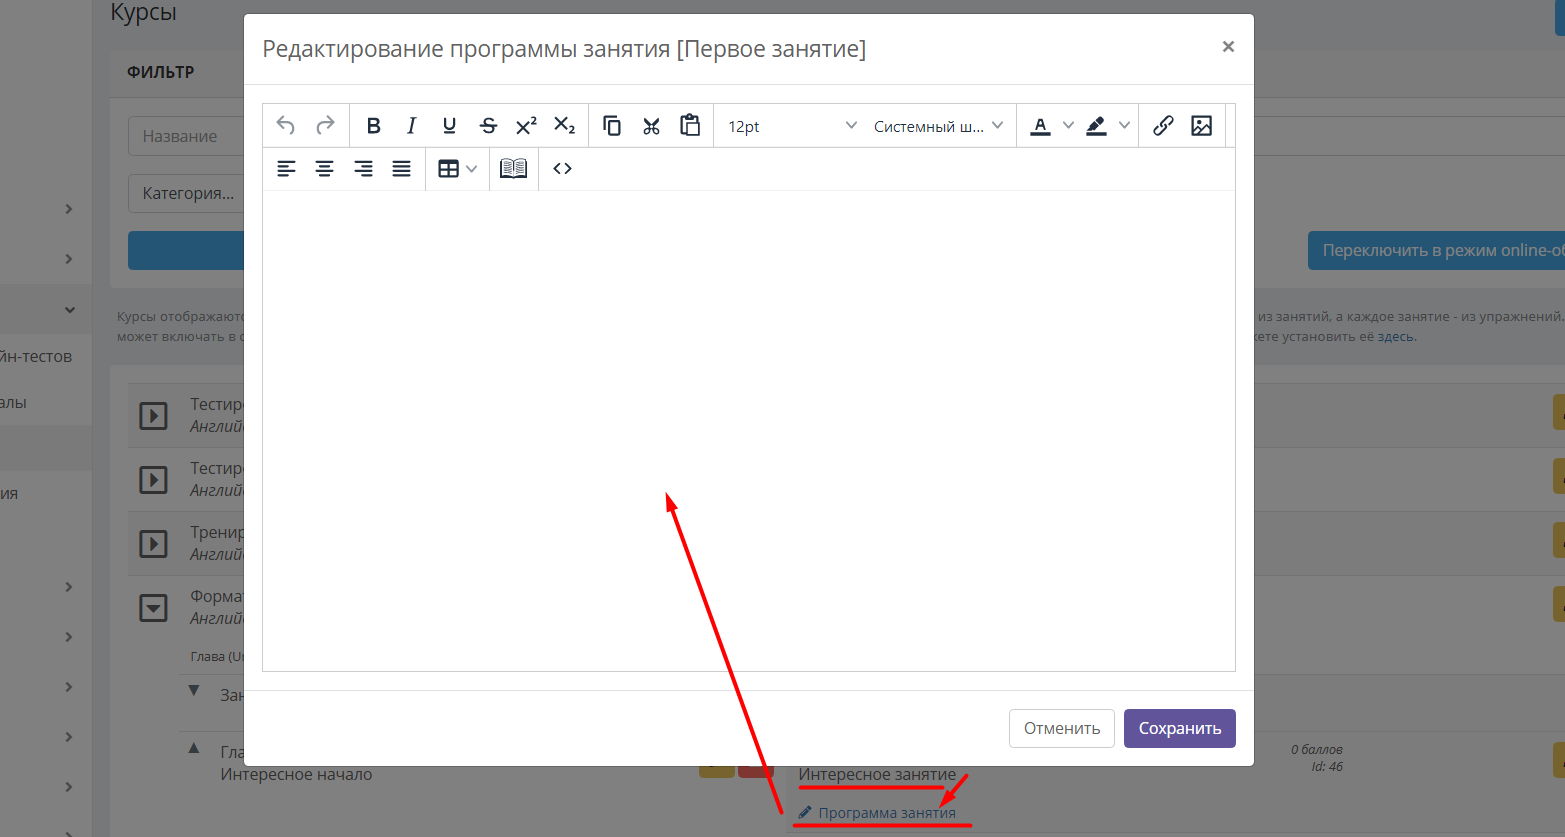This screenshot has height=837, width=1565.
Task: Insert a hyperlink
Action: click(1163, 125)
